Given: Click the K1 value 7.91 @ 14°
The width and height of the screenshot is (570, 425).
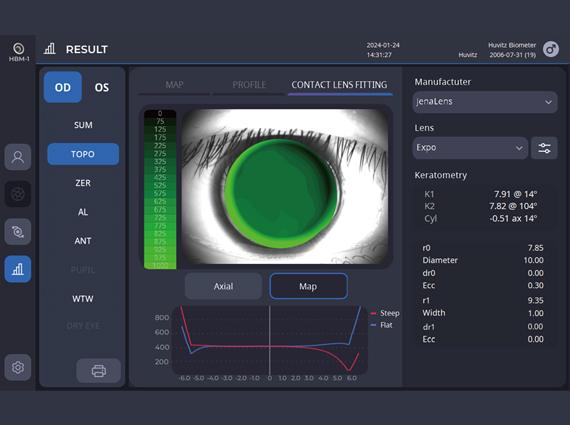Looking at the screenshot, I should (515, 194).
